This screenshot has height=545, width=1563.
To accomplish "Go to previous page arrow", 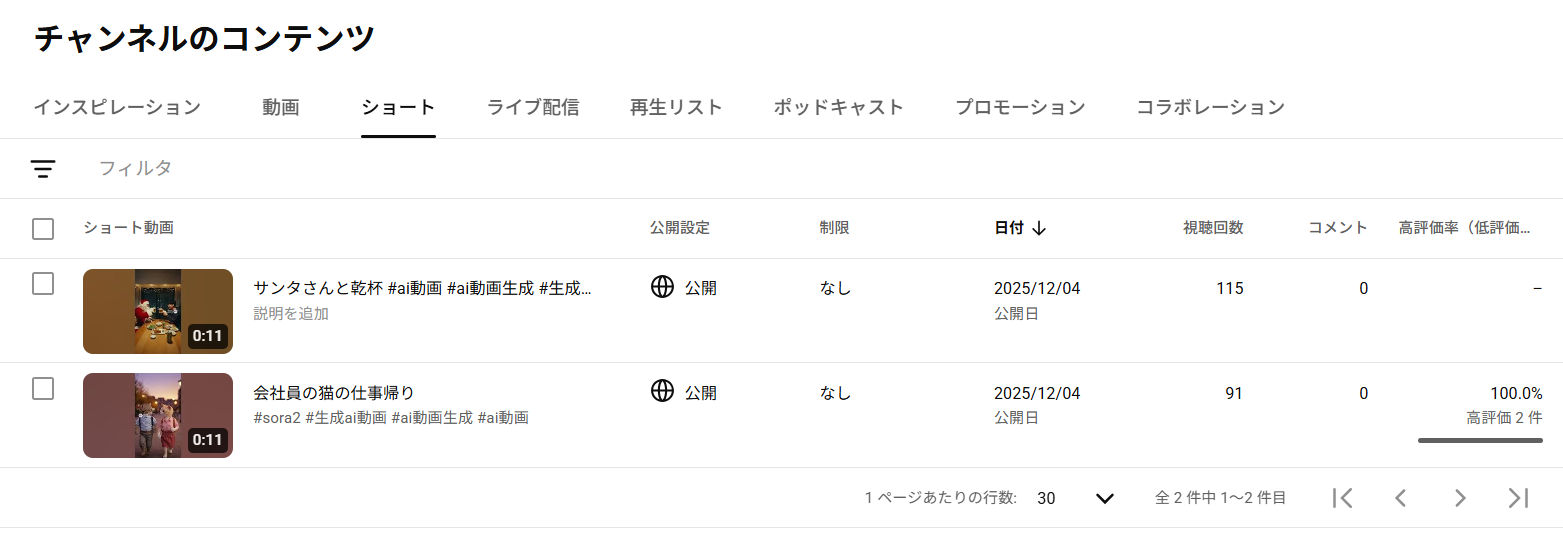I will pyautogui.click(x=1401, y=498).
